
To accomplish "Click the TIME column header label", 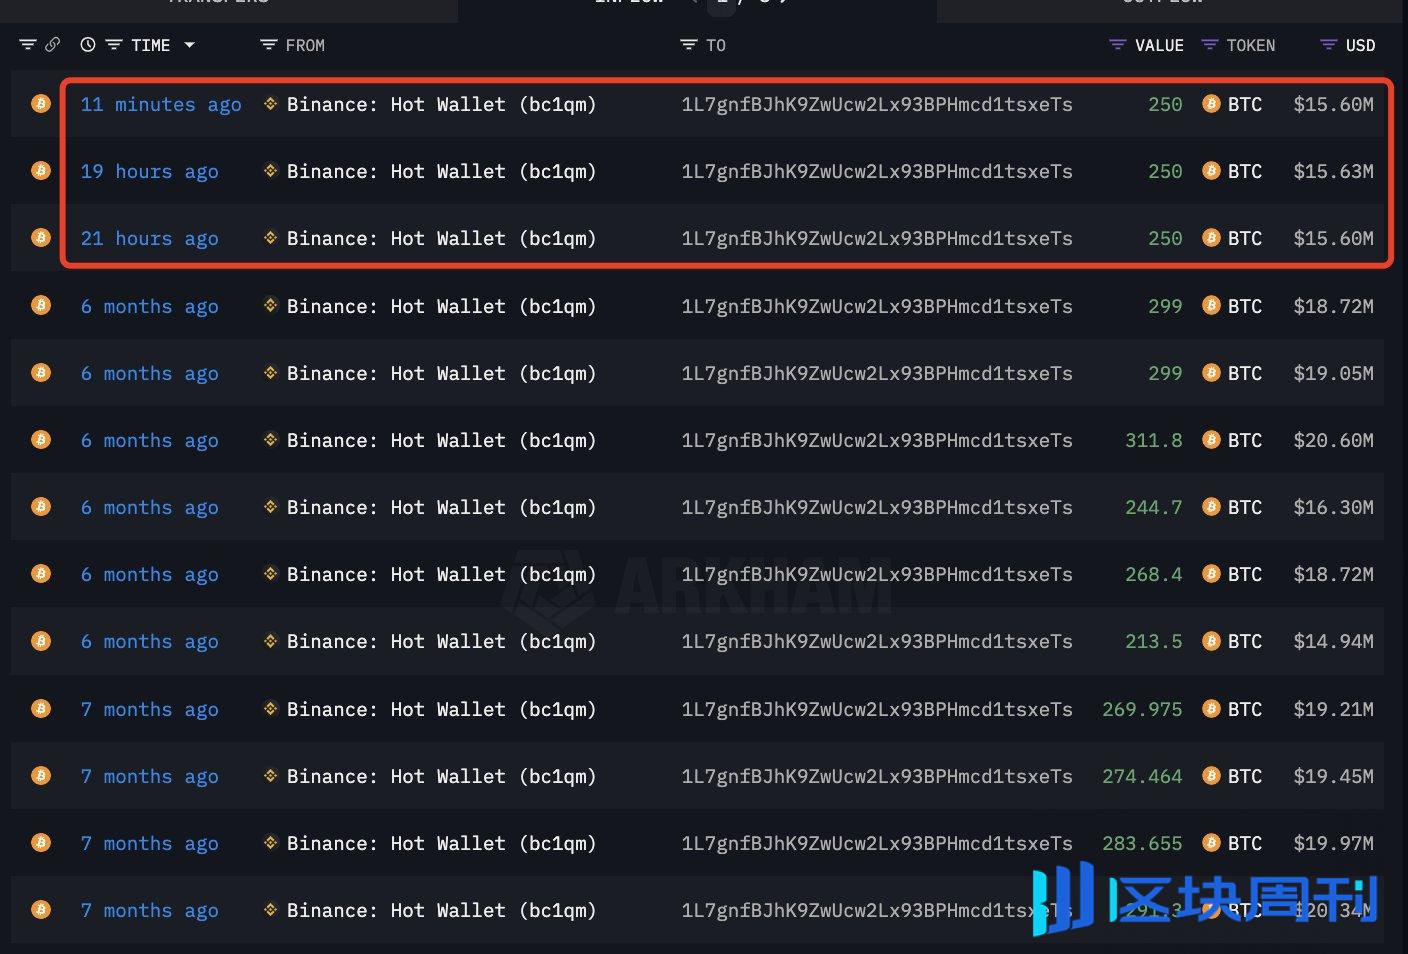I will (x=151, y=45).
